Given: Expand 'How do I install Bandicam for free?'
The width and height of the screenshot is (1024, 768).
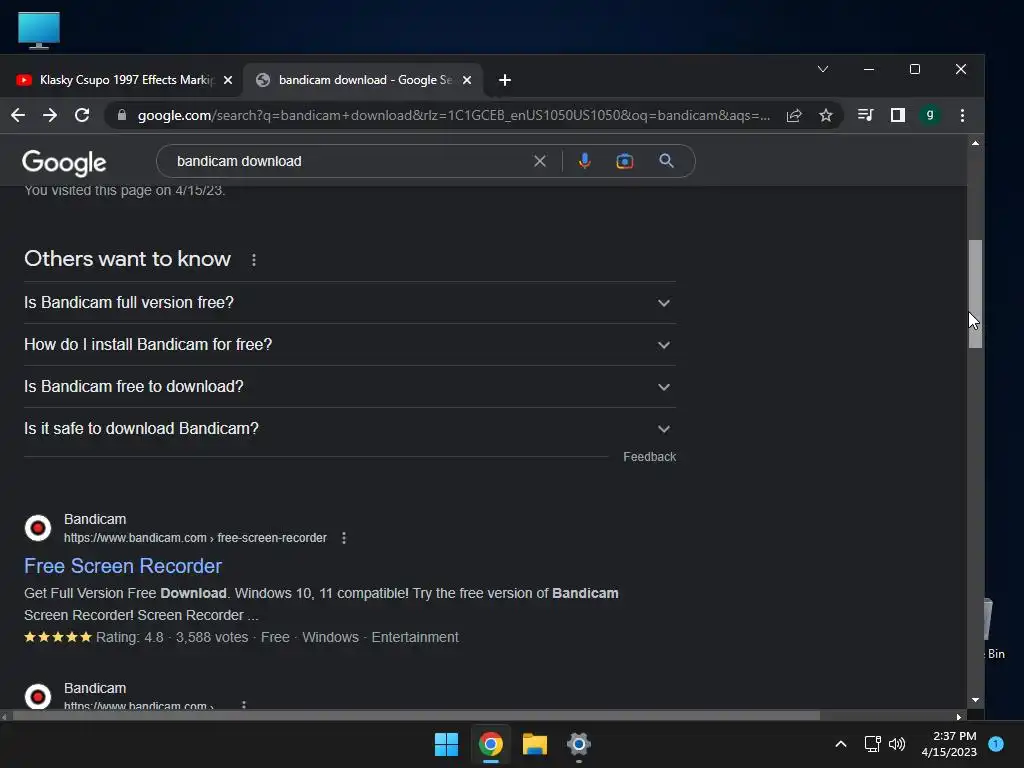Looking at the screenshot, I should tap(349, 345).
